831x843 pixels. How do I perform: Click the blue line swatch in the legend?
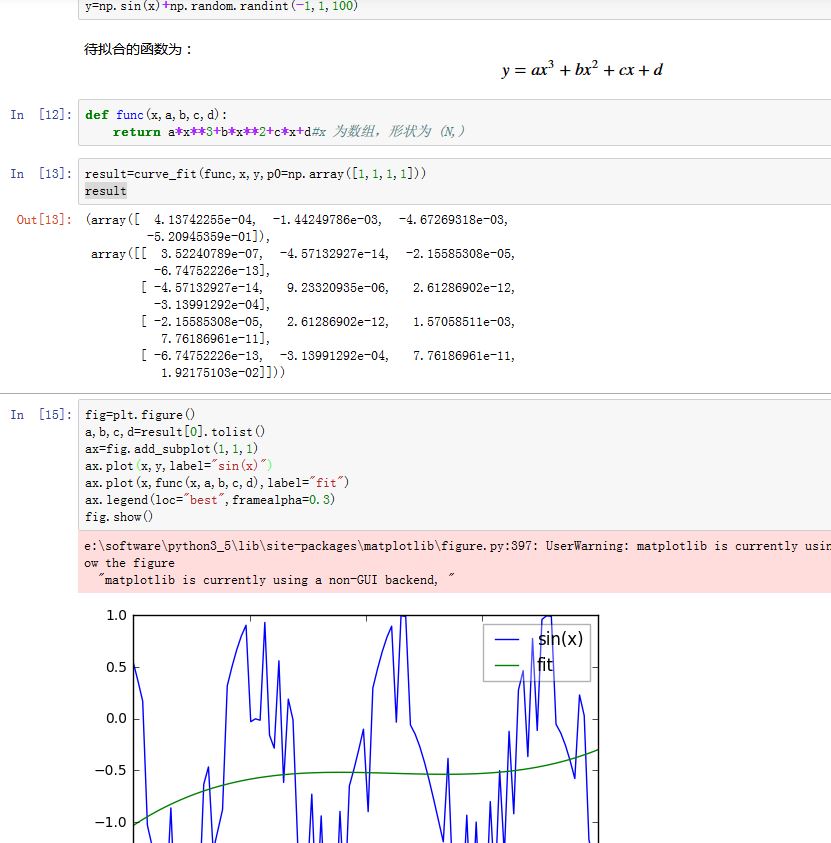[x=507, y=640]
